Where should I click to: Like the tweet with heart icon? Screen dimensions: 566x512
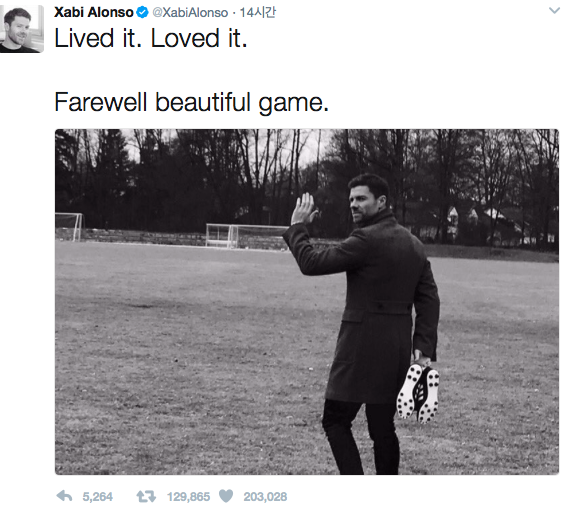pos(226,496)
